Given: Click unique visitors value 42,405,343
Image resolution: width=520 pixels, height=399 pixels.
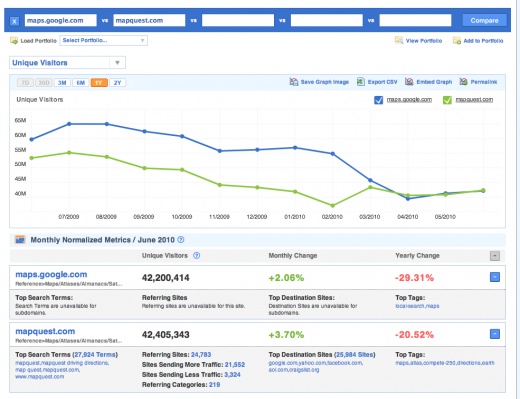Looking at the screenshot, I should (x=166, y=335).
